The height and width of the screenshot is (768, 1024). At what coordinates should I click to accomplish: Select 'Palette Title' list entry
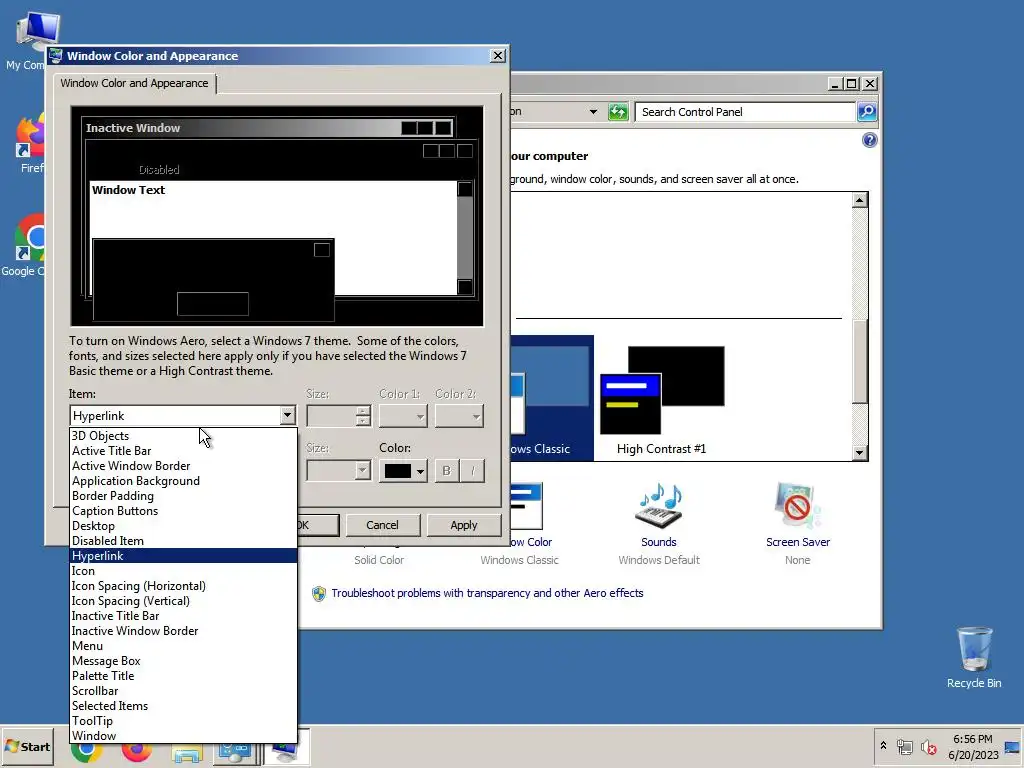tap(183, 676)
